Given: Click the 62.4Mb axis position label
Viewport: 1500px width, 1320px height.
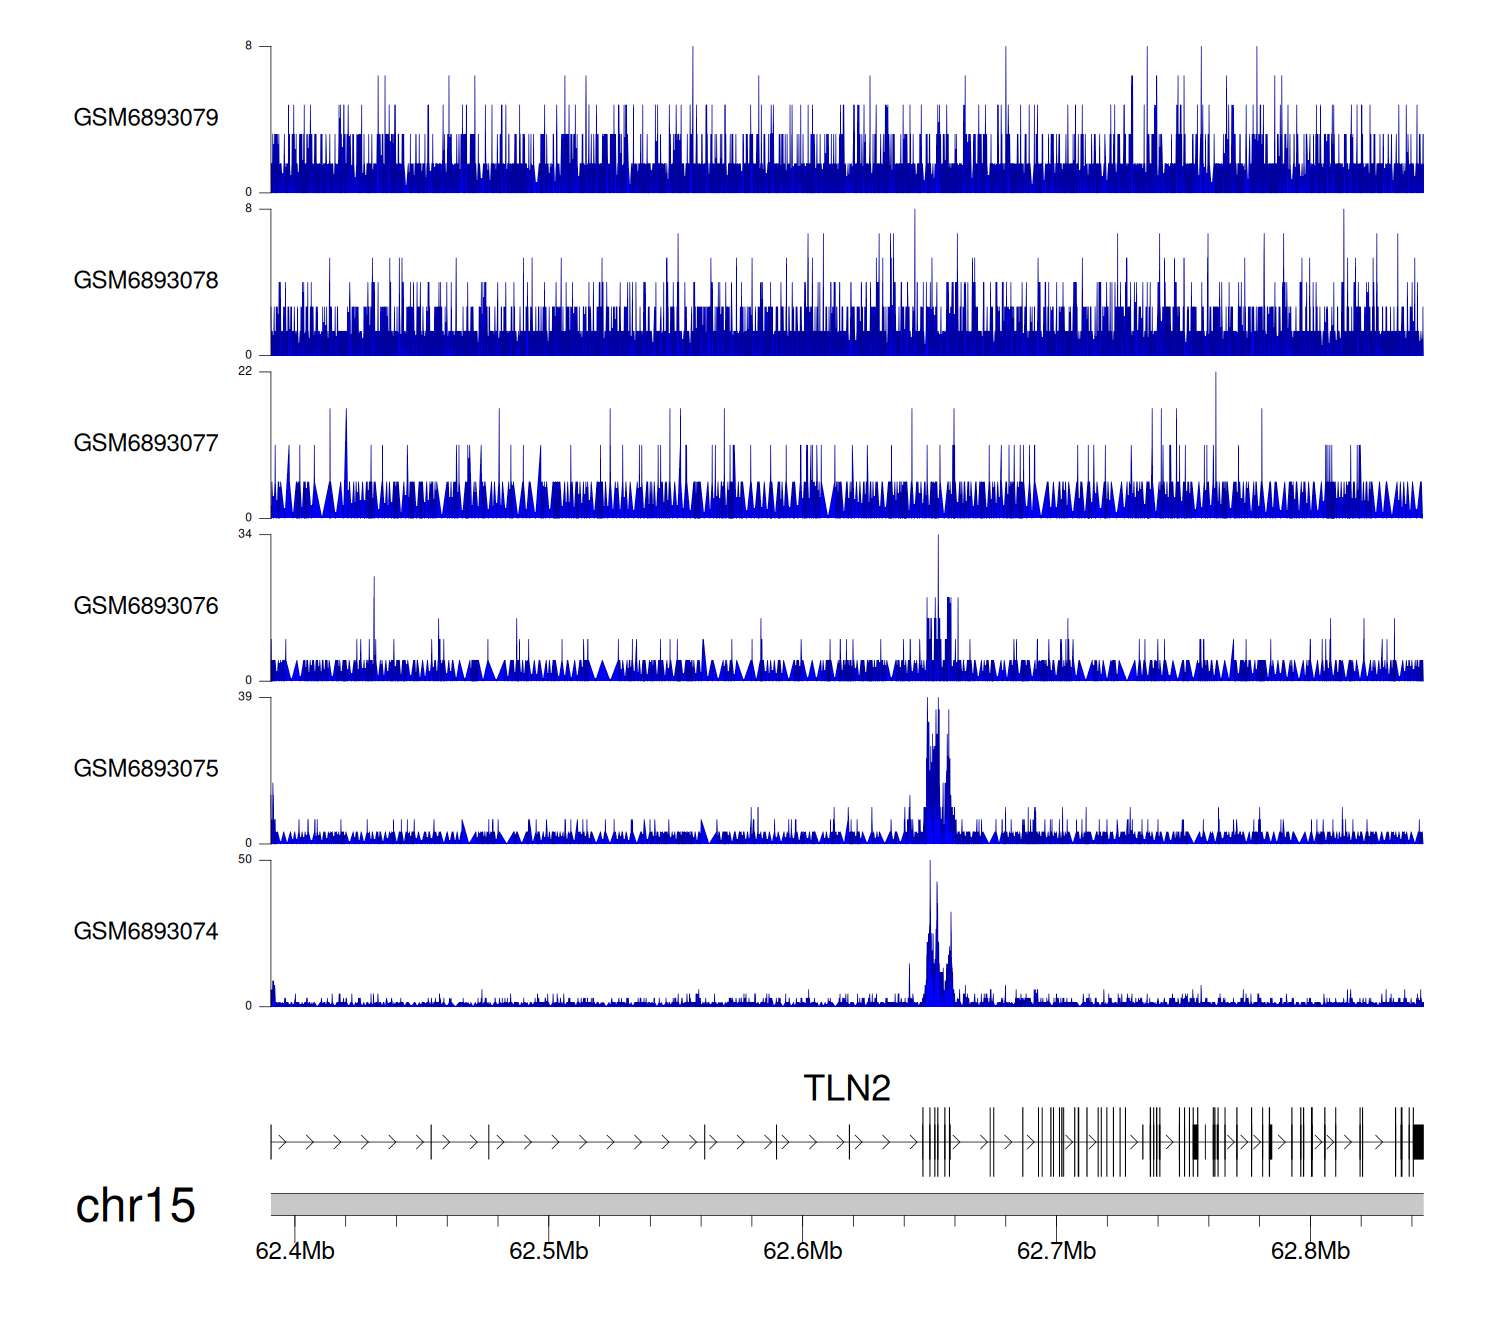Looking at the screenshot, I should [x=295, y=1252].
